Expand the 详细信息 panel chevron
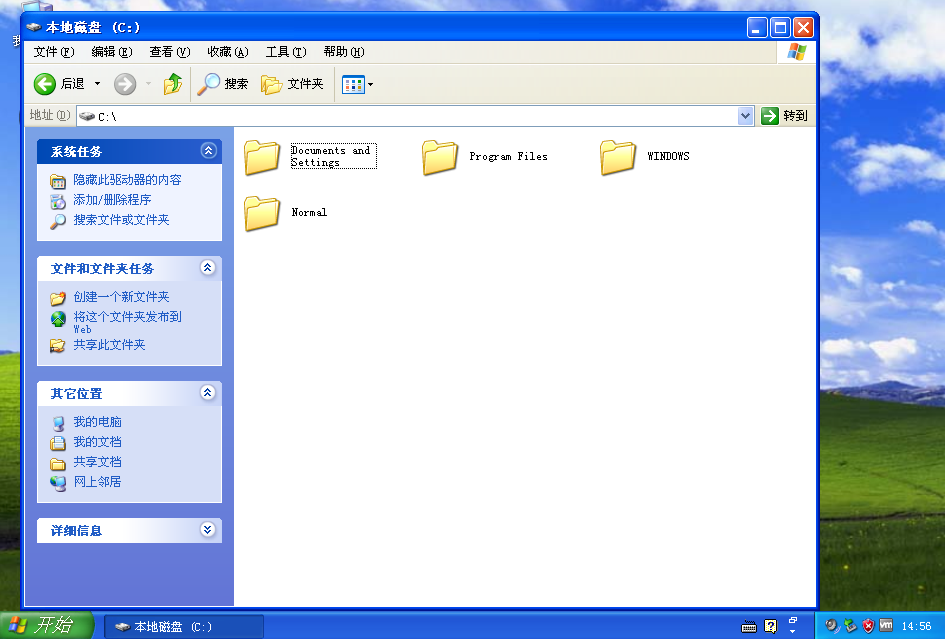The height and width of the screenshot is (639, 945). click(208, 530)
